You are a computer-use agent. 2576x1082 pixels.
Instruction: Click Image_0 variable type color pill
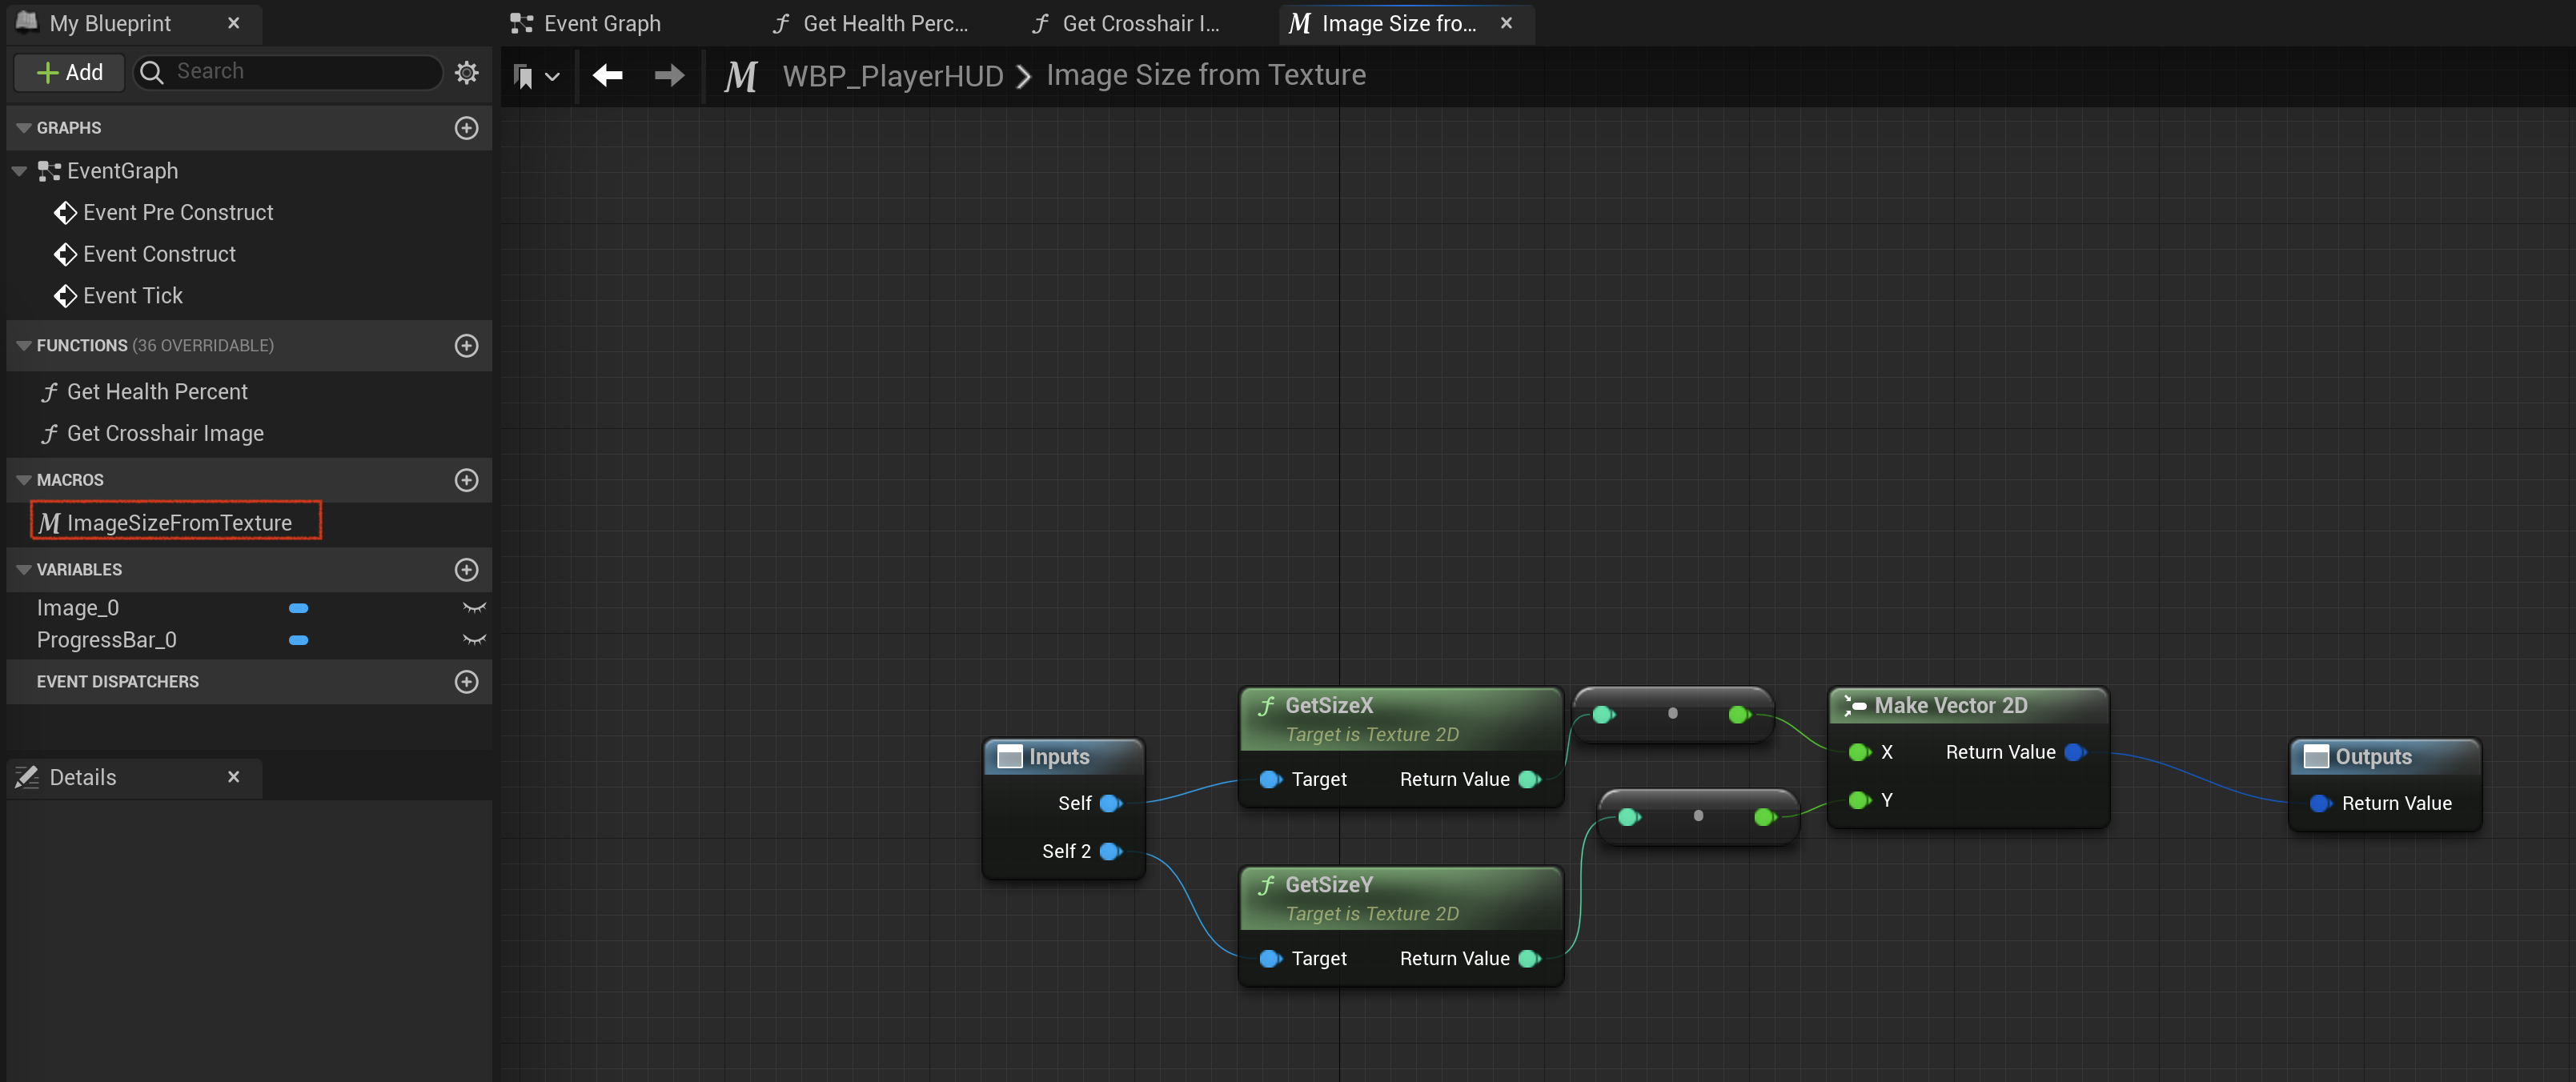pos(298,608)
